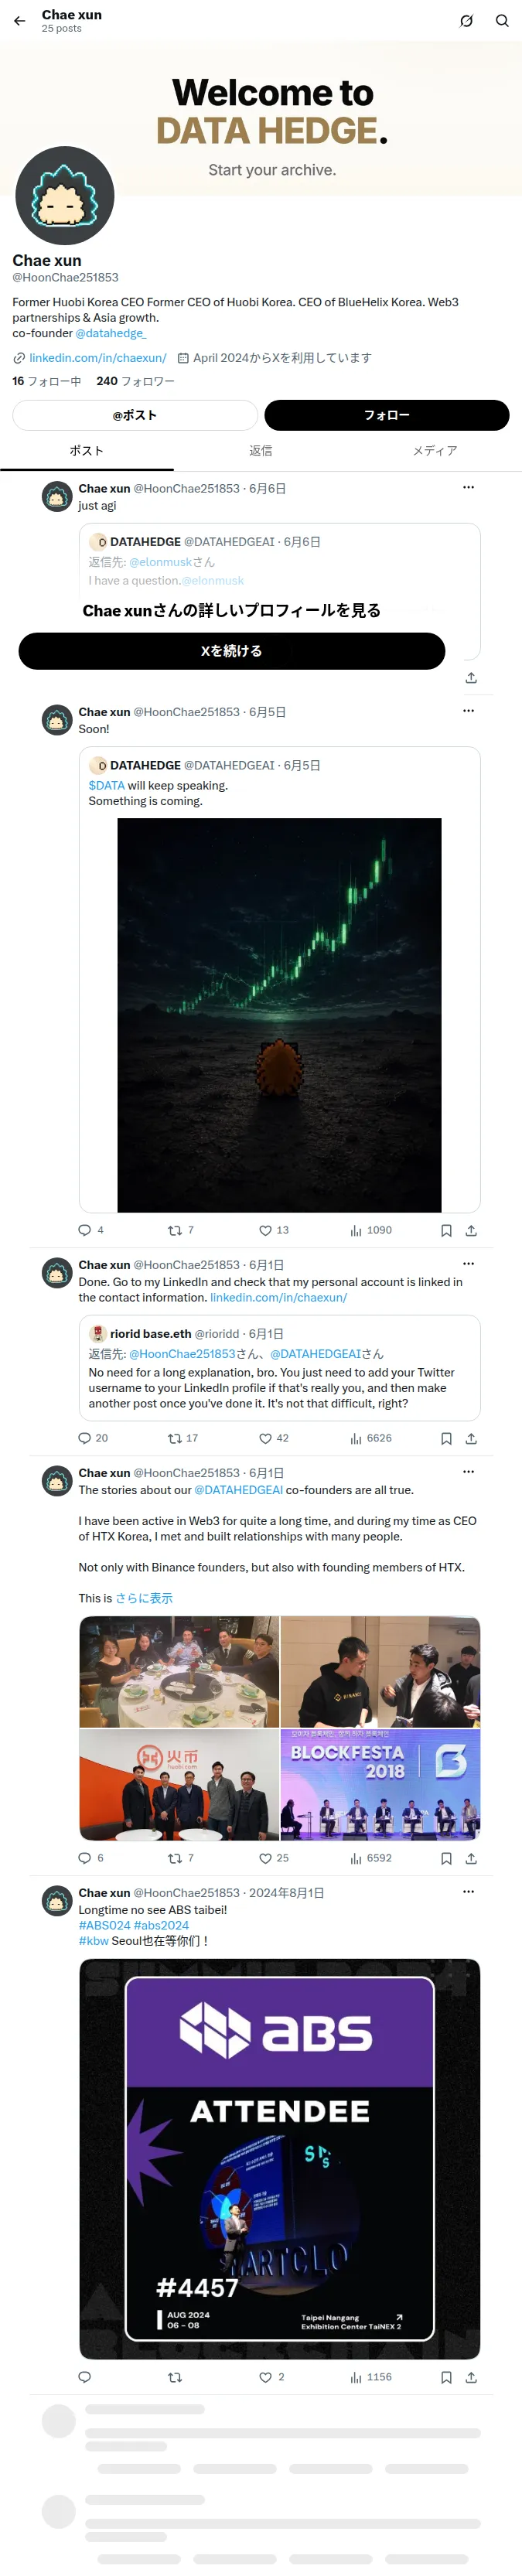The image size is (522, 2576).
Task: Expand post text with さらに表示
Action: coord(144,1598)
